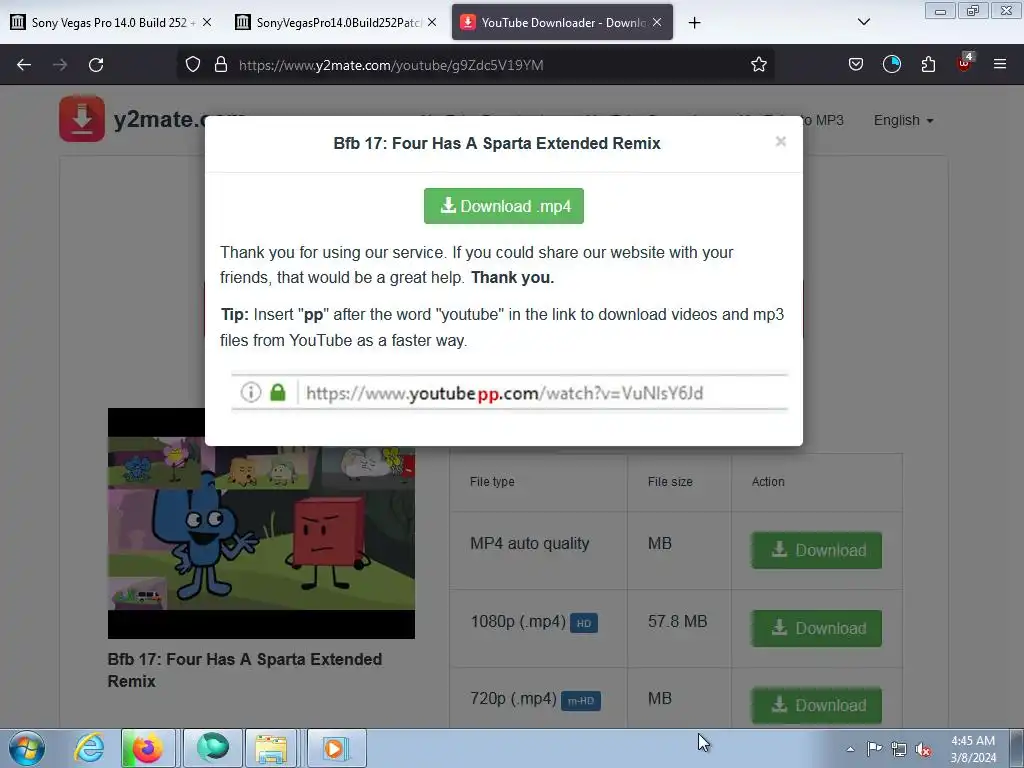Open the taskbar clock showing 4:45 AM
The width and height of the screenshot is (1024, 768).
[972, 749]
